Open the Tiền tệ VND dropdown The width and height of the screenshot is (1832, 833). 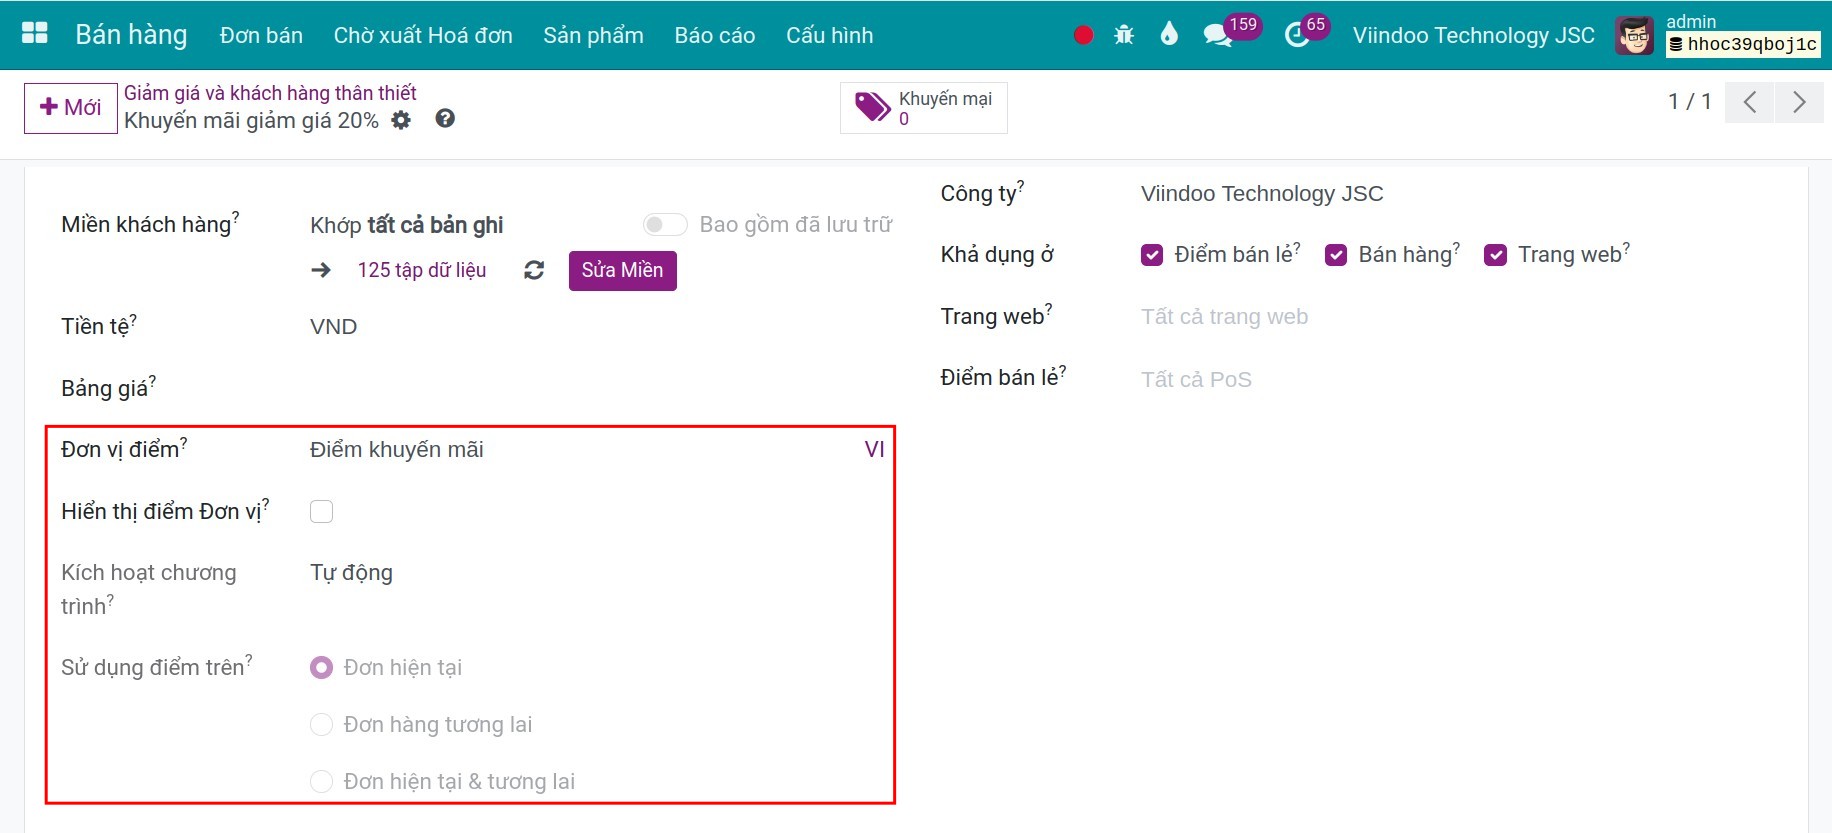click(x=600, y=327)
